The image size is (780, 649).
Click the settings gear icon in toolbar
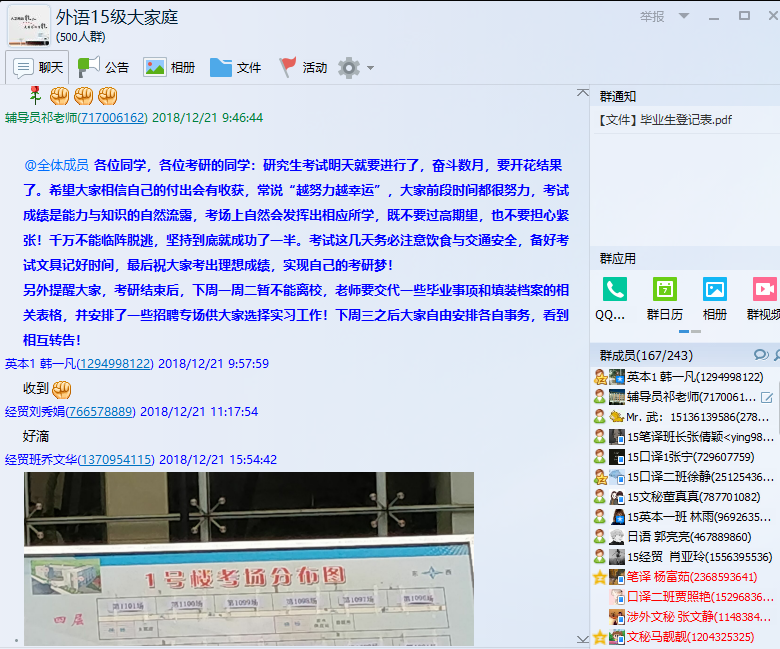point(348,68)
